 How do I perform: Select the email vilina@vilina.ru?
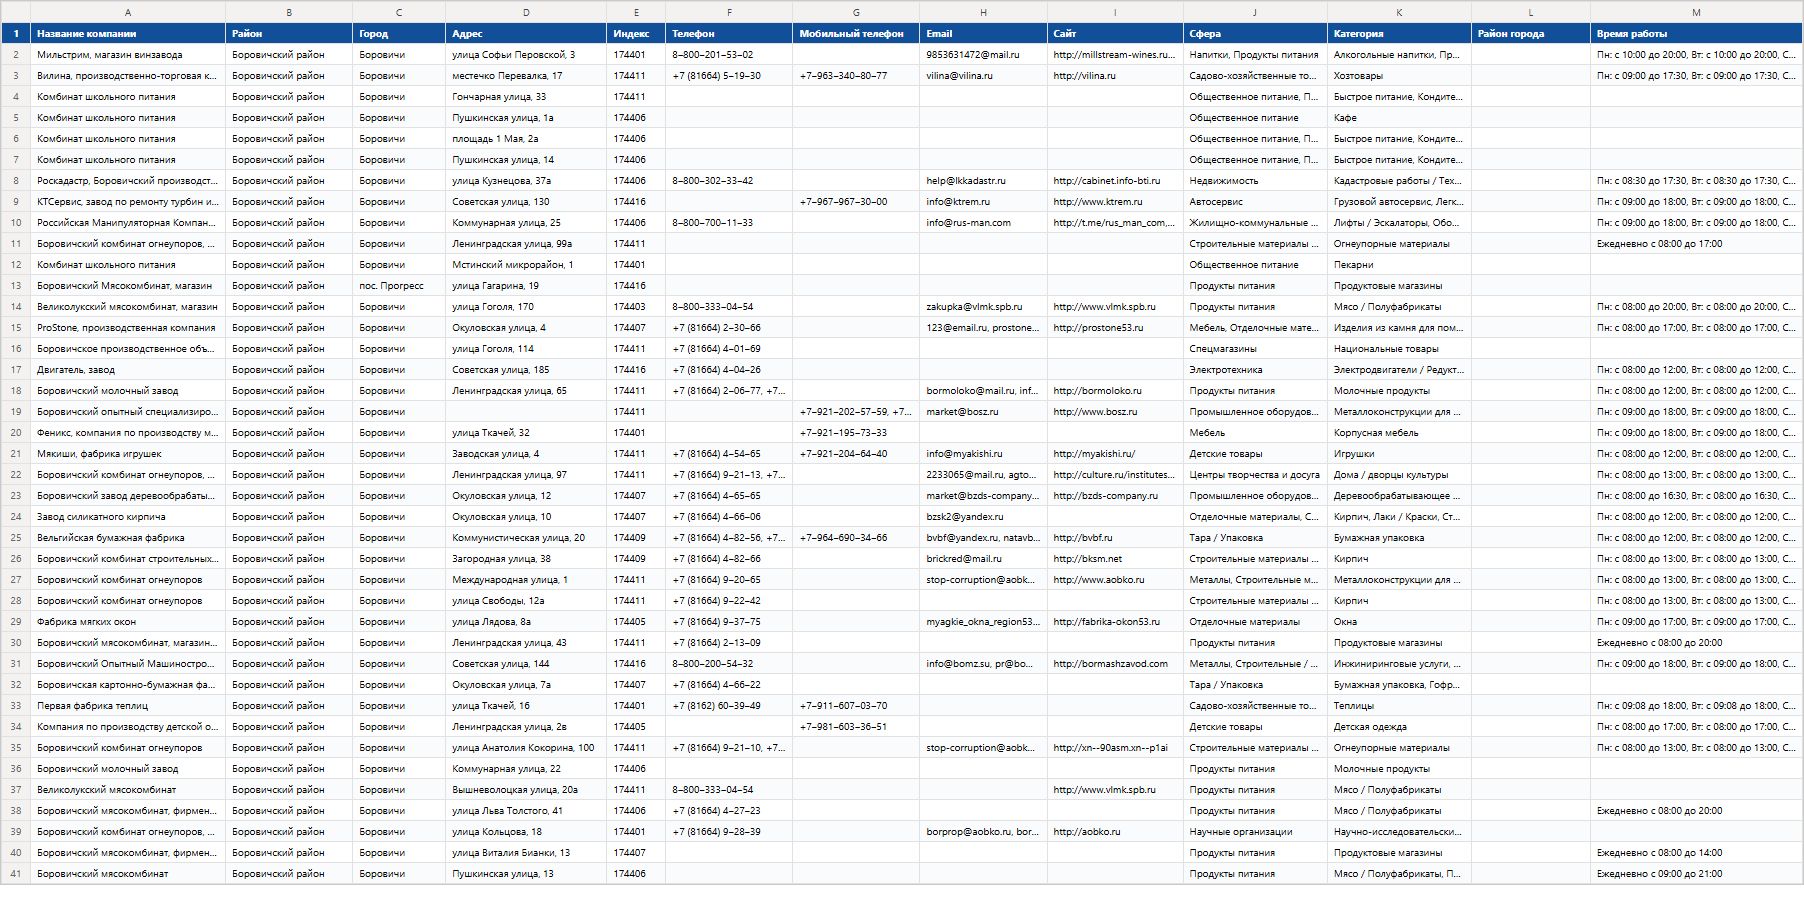point(983,76)
